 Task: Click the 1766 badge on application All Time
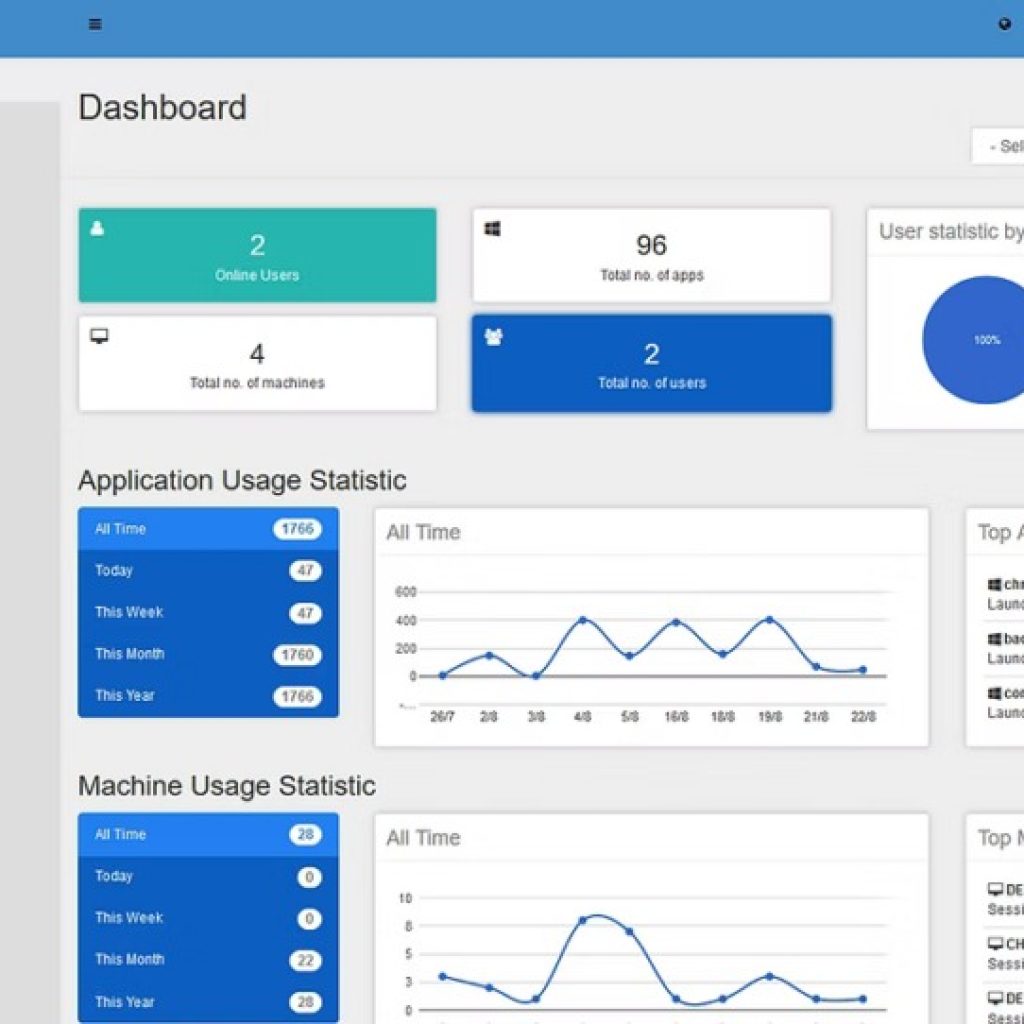click(297, 530)
